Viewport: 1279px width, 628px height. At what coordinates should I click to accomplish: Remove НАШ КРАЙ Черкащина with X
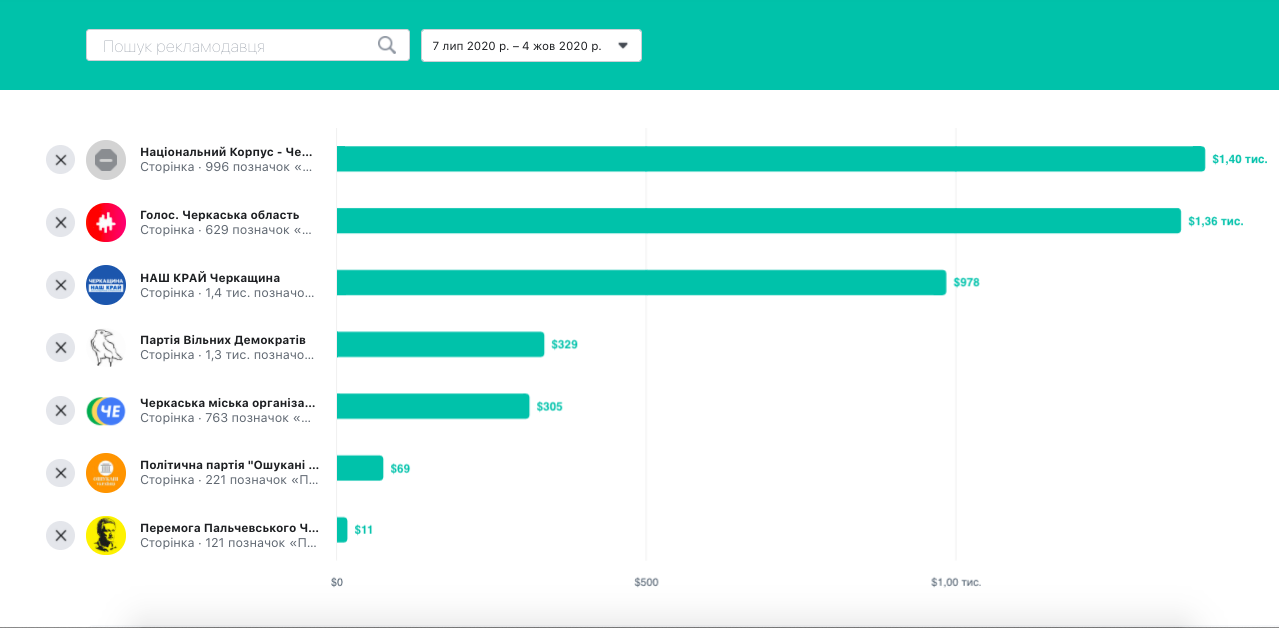pos(61,285)
